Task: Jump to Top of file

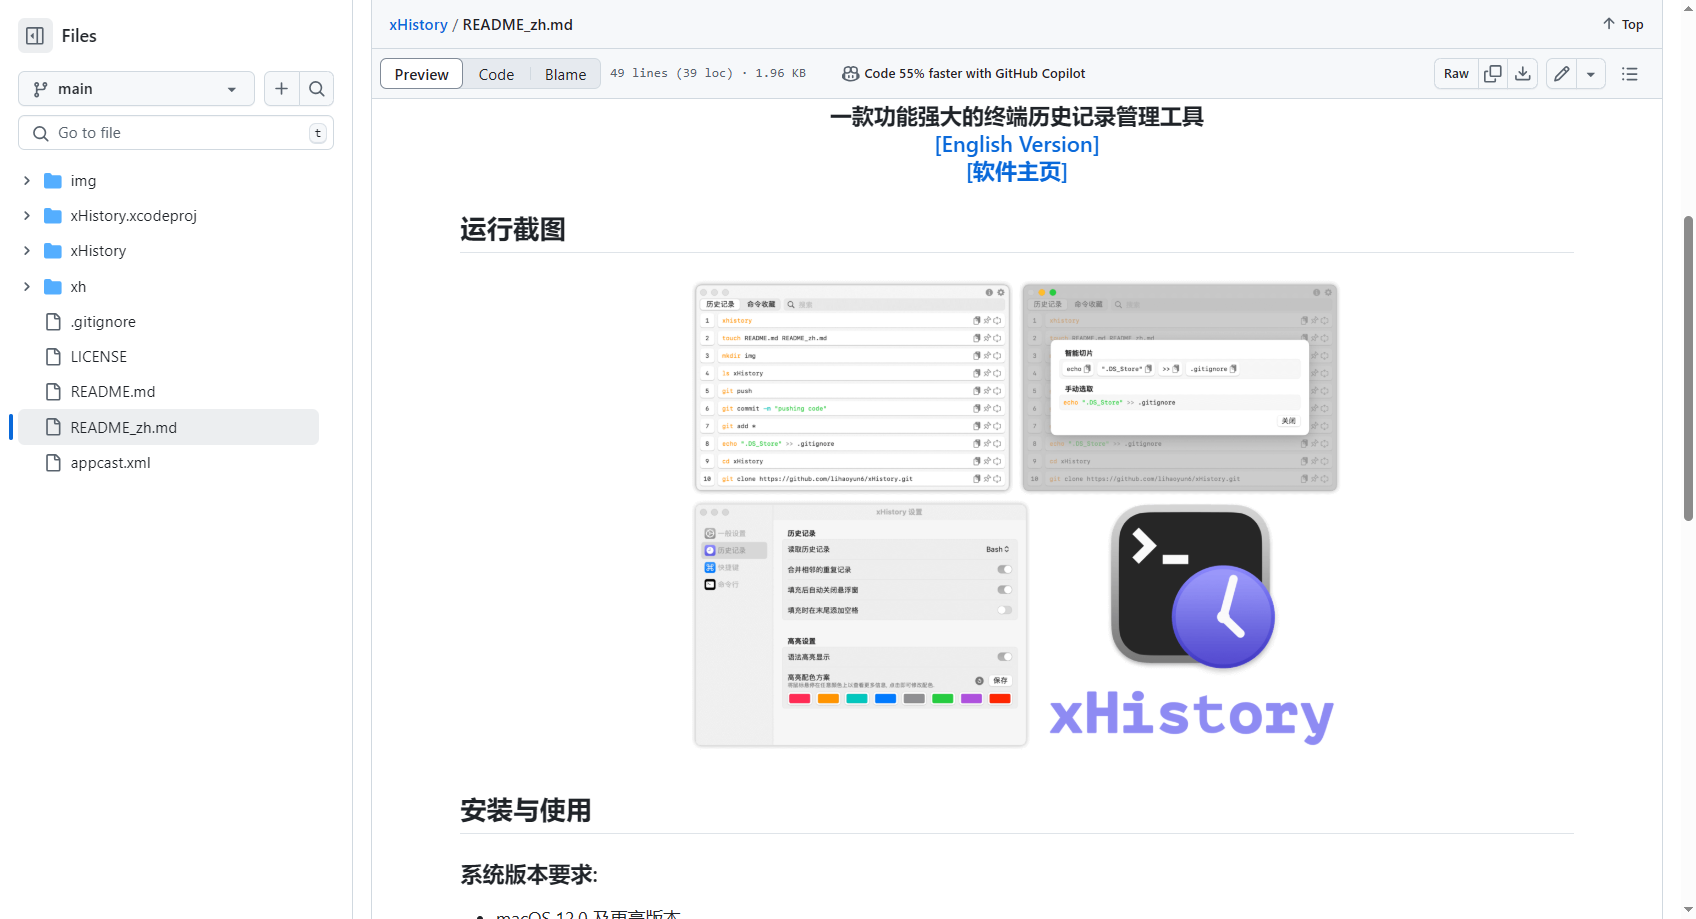Action: coord(1623,24)
